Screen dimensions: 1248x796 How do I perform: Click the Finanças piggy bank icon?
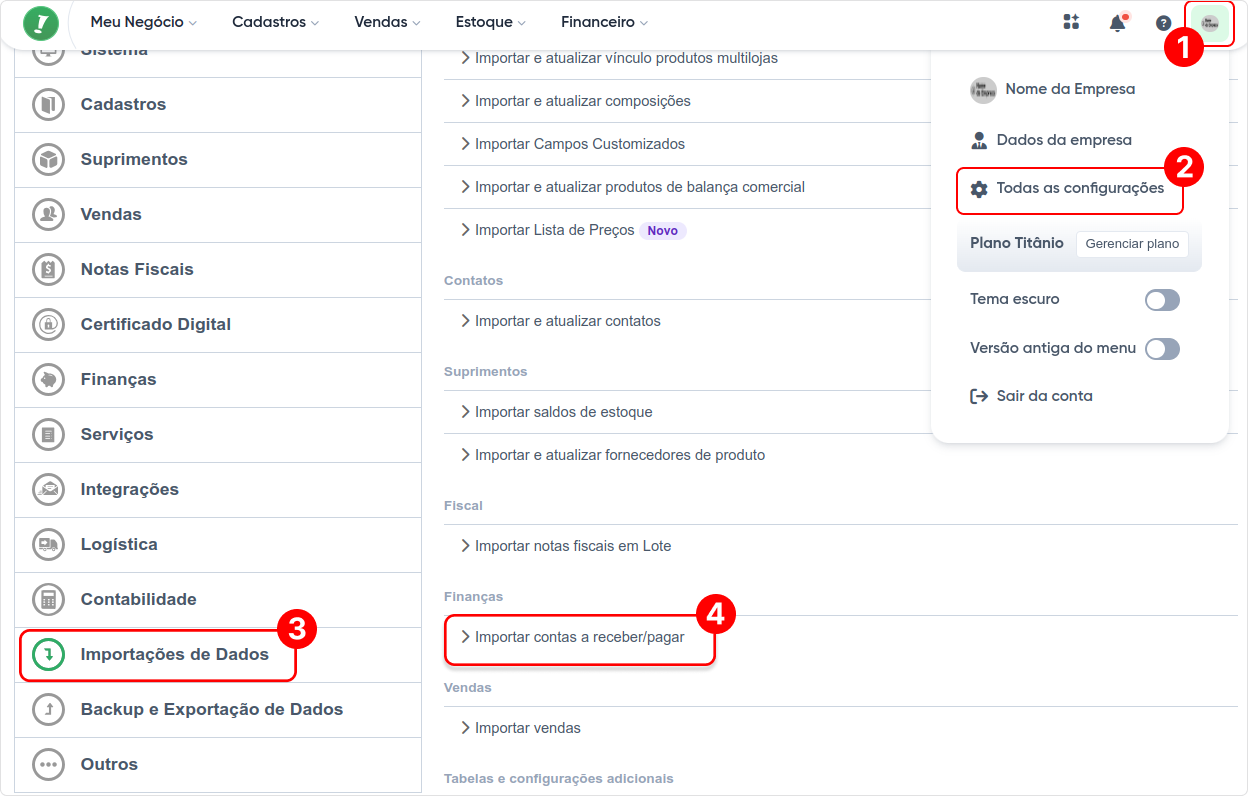click(x=48, y=379)
